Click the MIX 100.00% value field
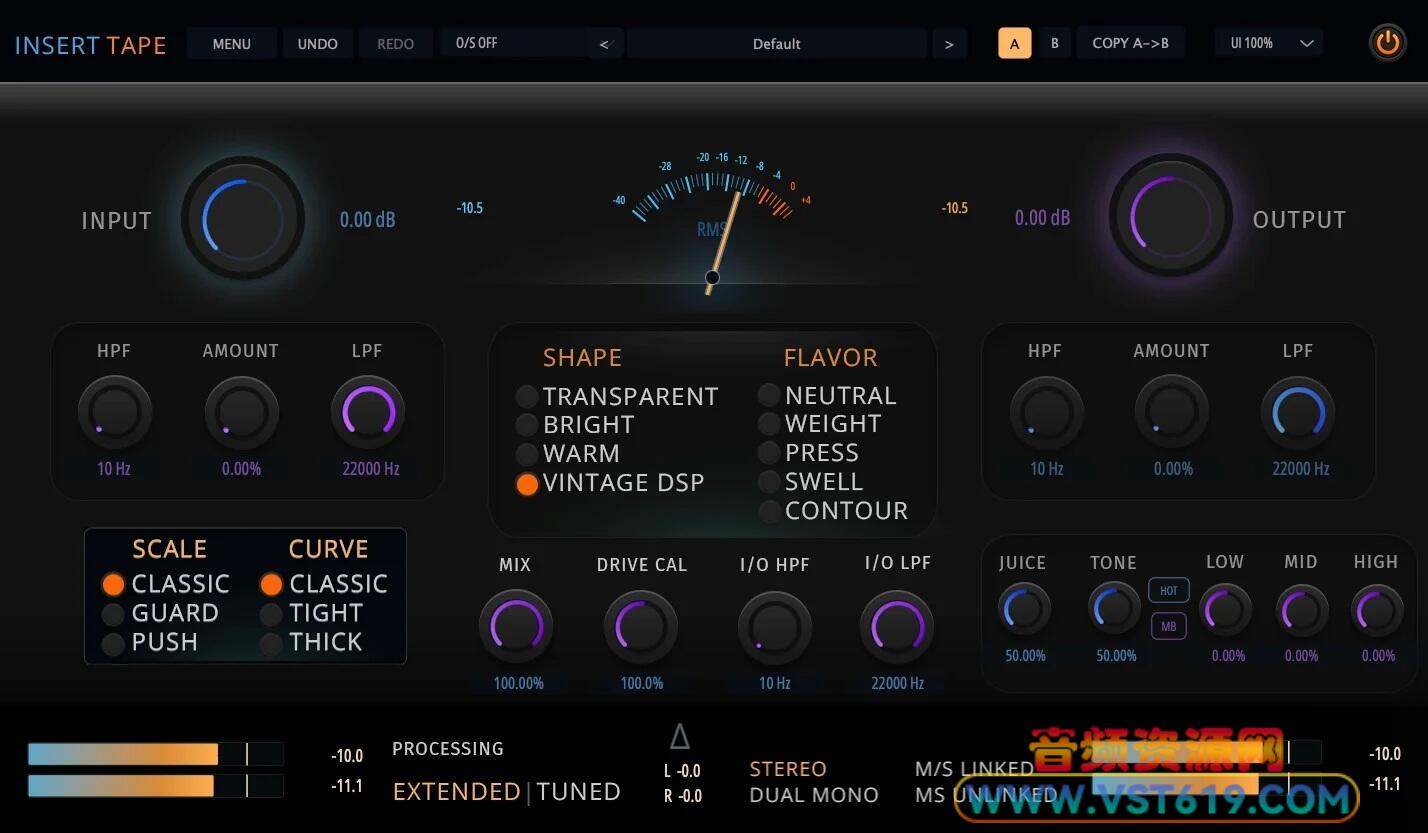This screenshot has height=833, width=1428. click(x=518, y=684)
